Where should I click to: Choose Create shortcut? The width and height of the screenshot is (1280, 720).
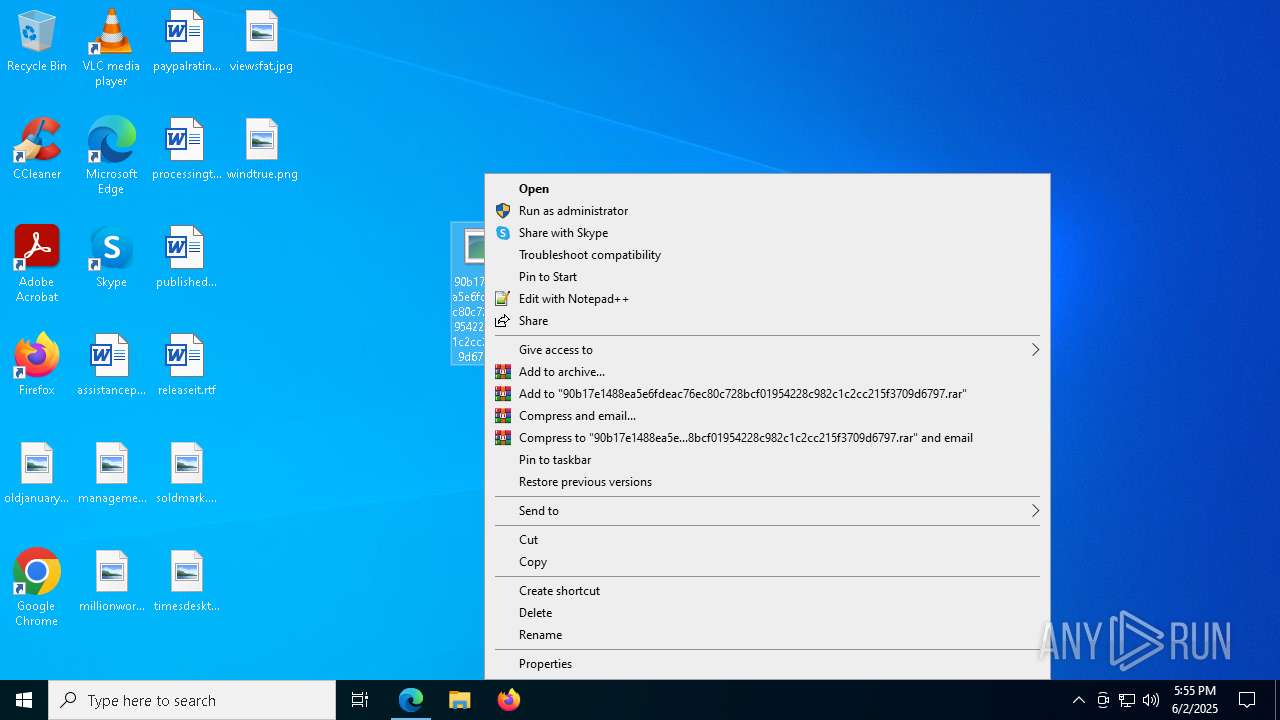click(767, 591)
